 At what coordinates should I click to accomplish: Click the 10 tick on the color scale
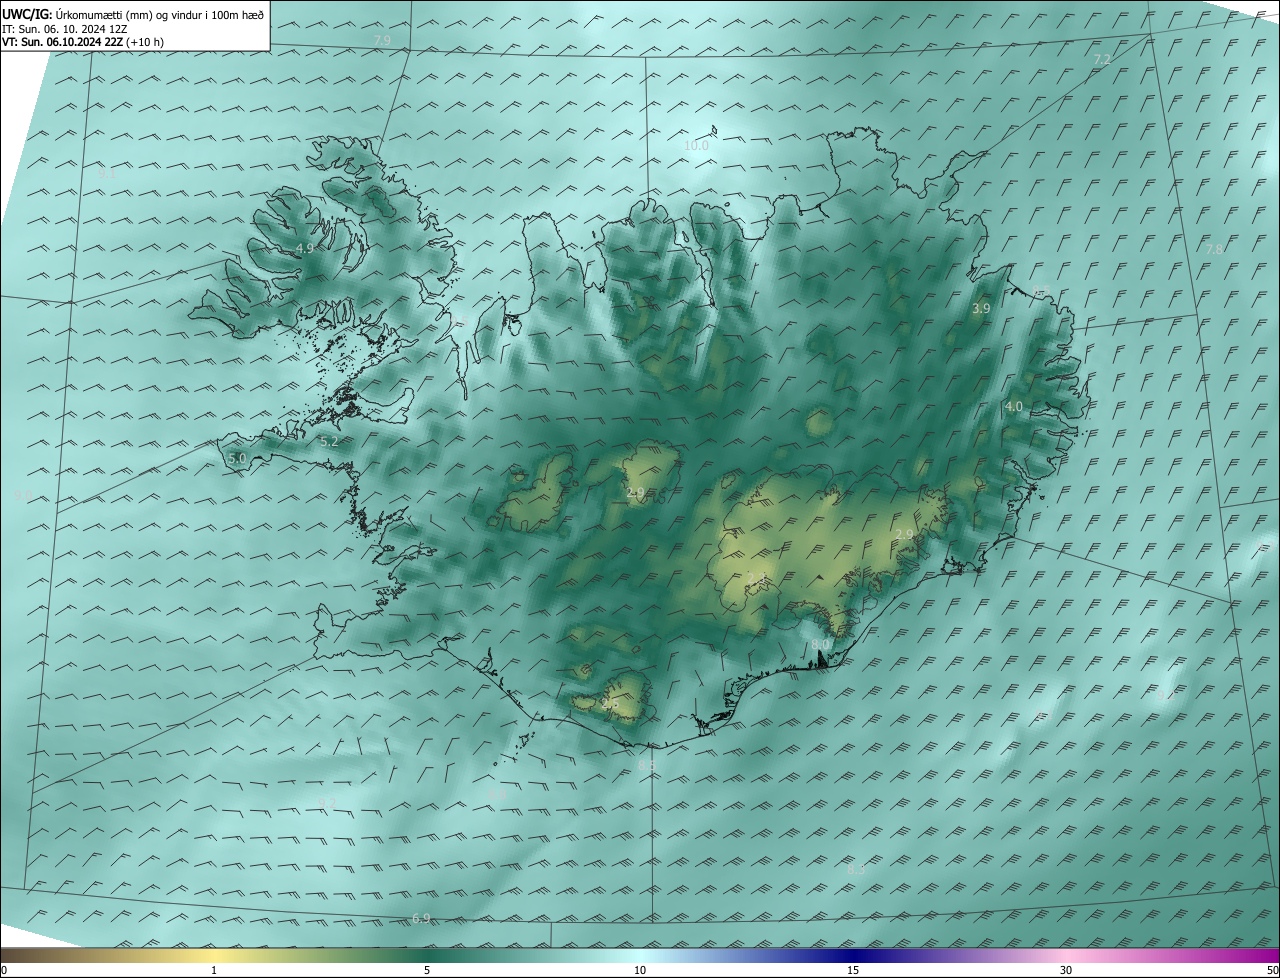640,970
